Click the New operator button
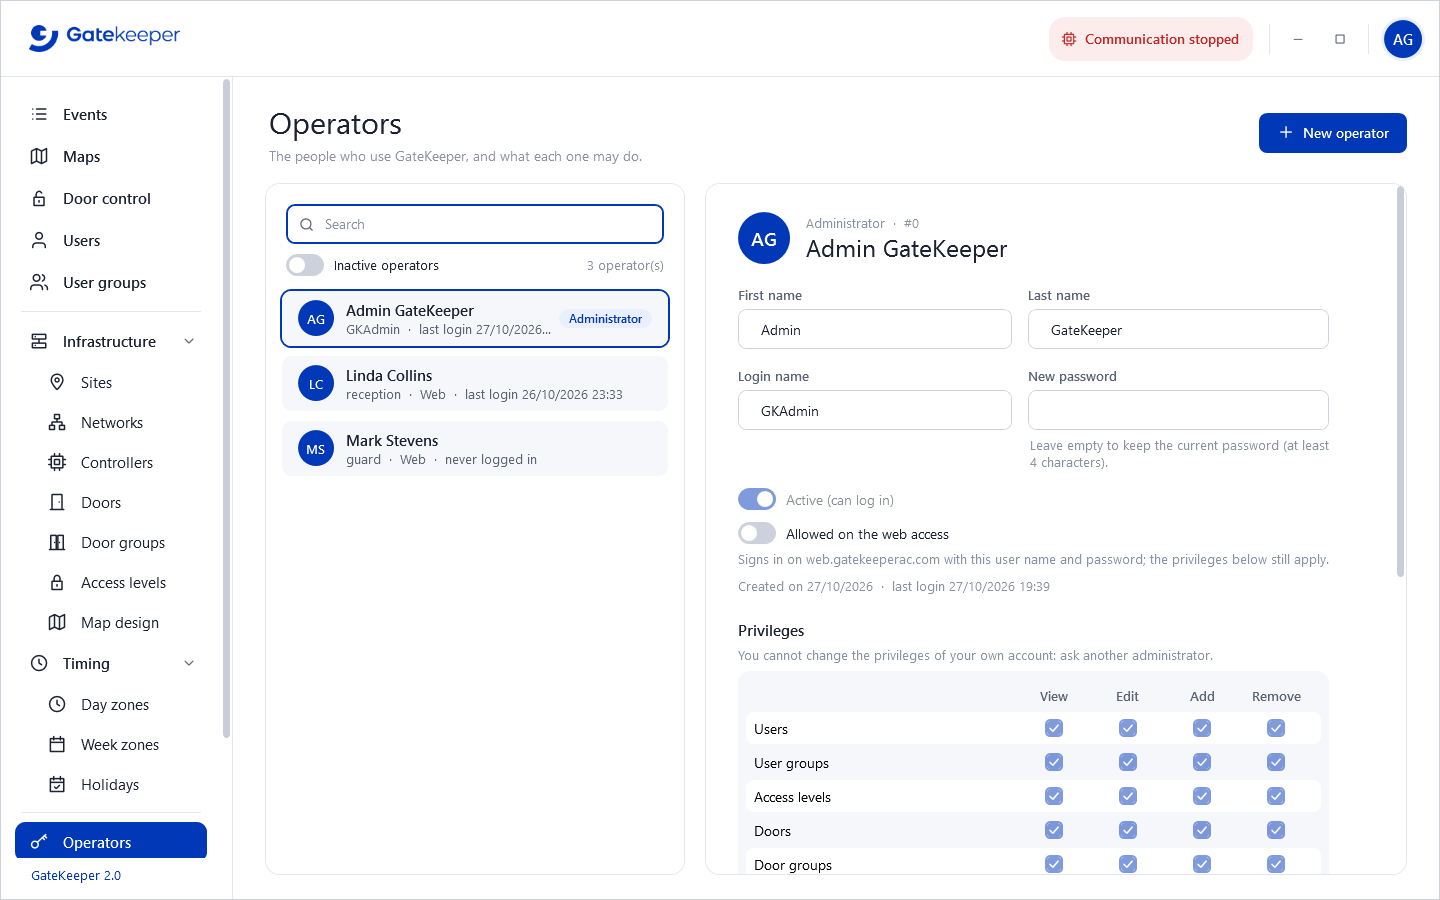Image resolution: width=1440 pixels, height=900 pixels. point(1332,133)
